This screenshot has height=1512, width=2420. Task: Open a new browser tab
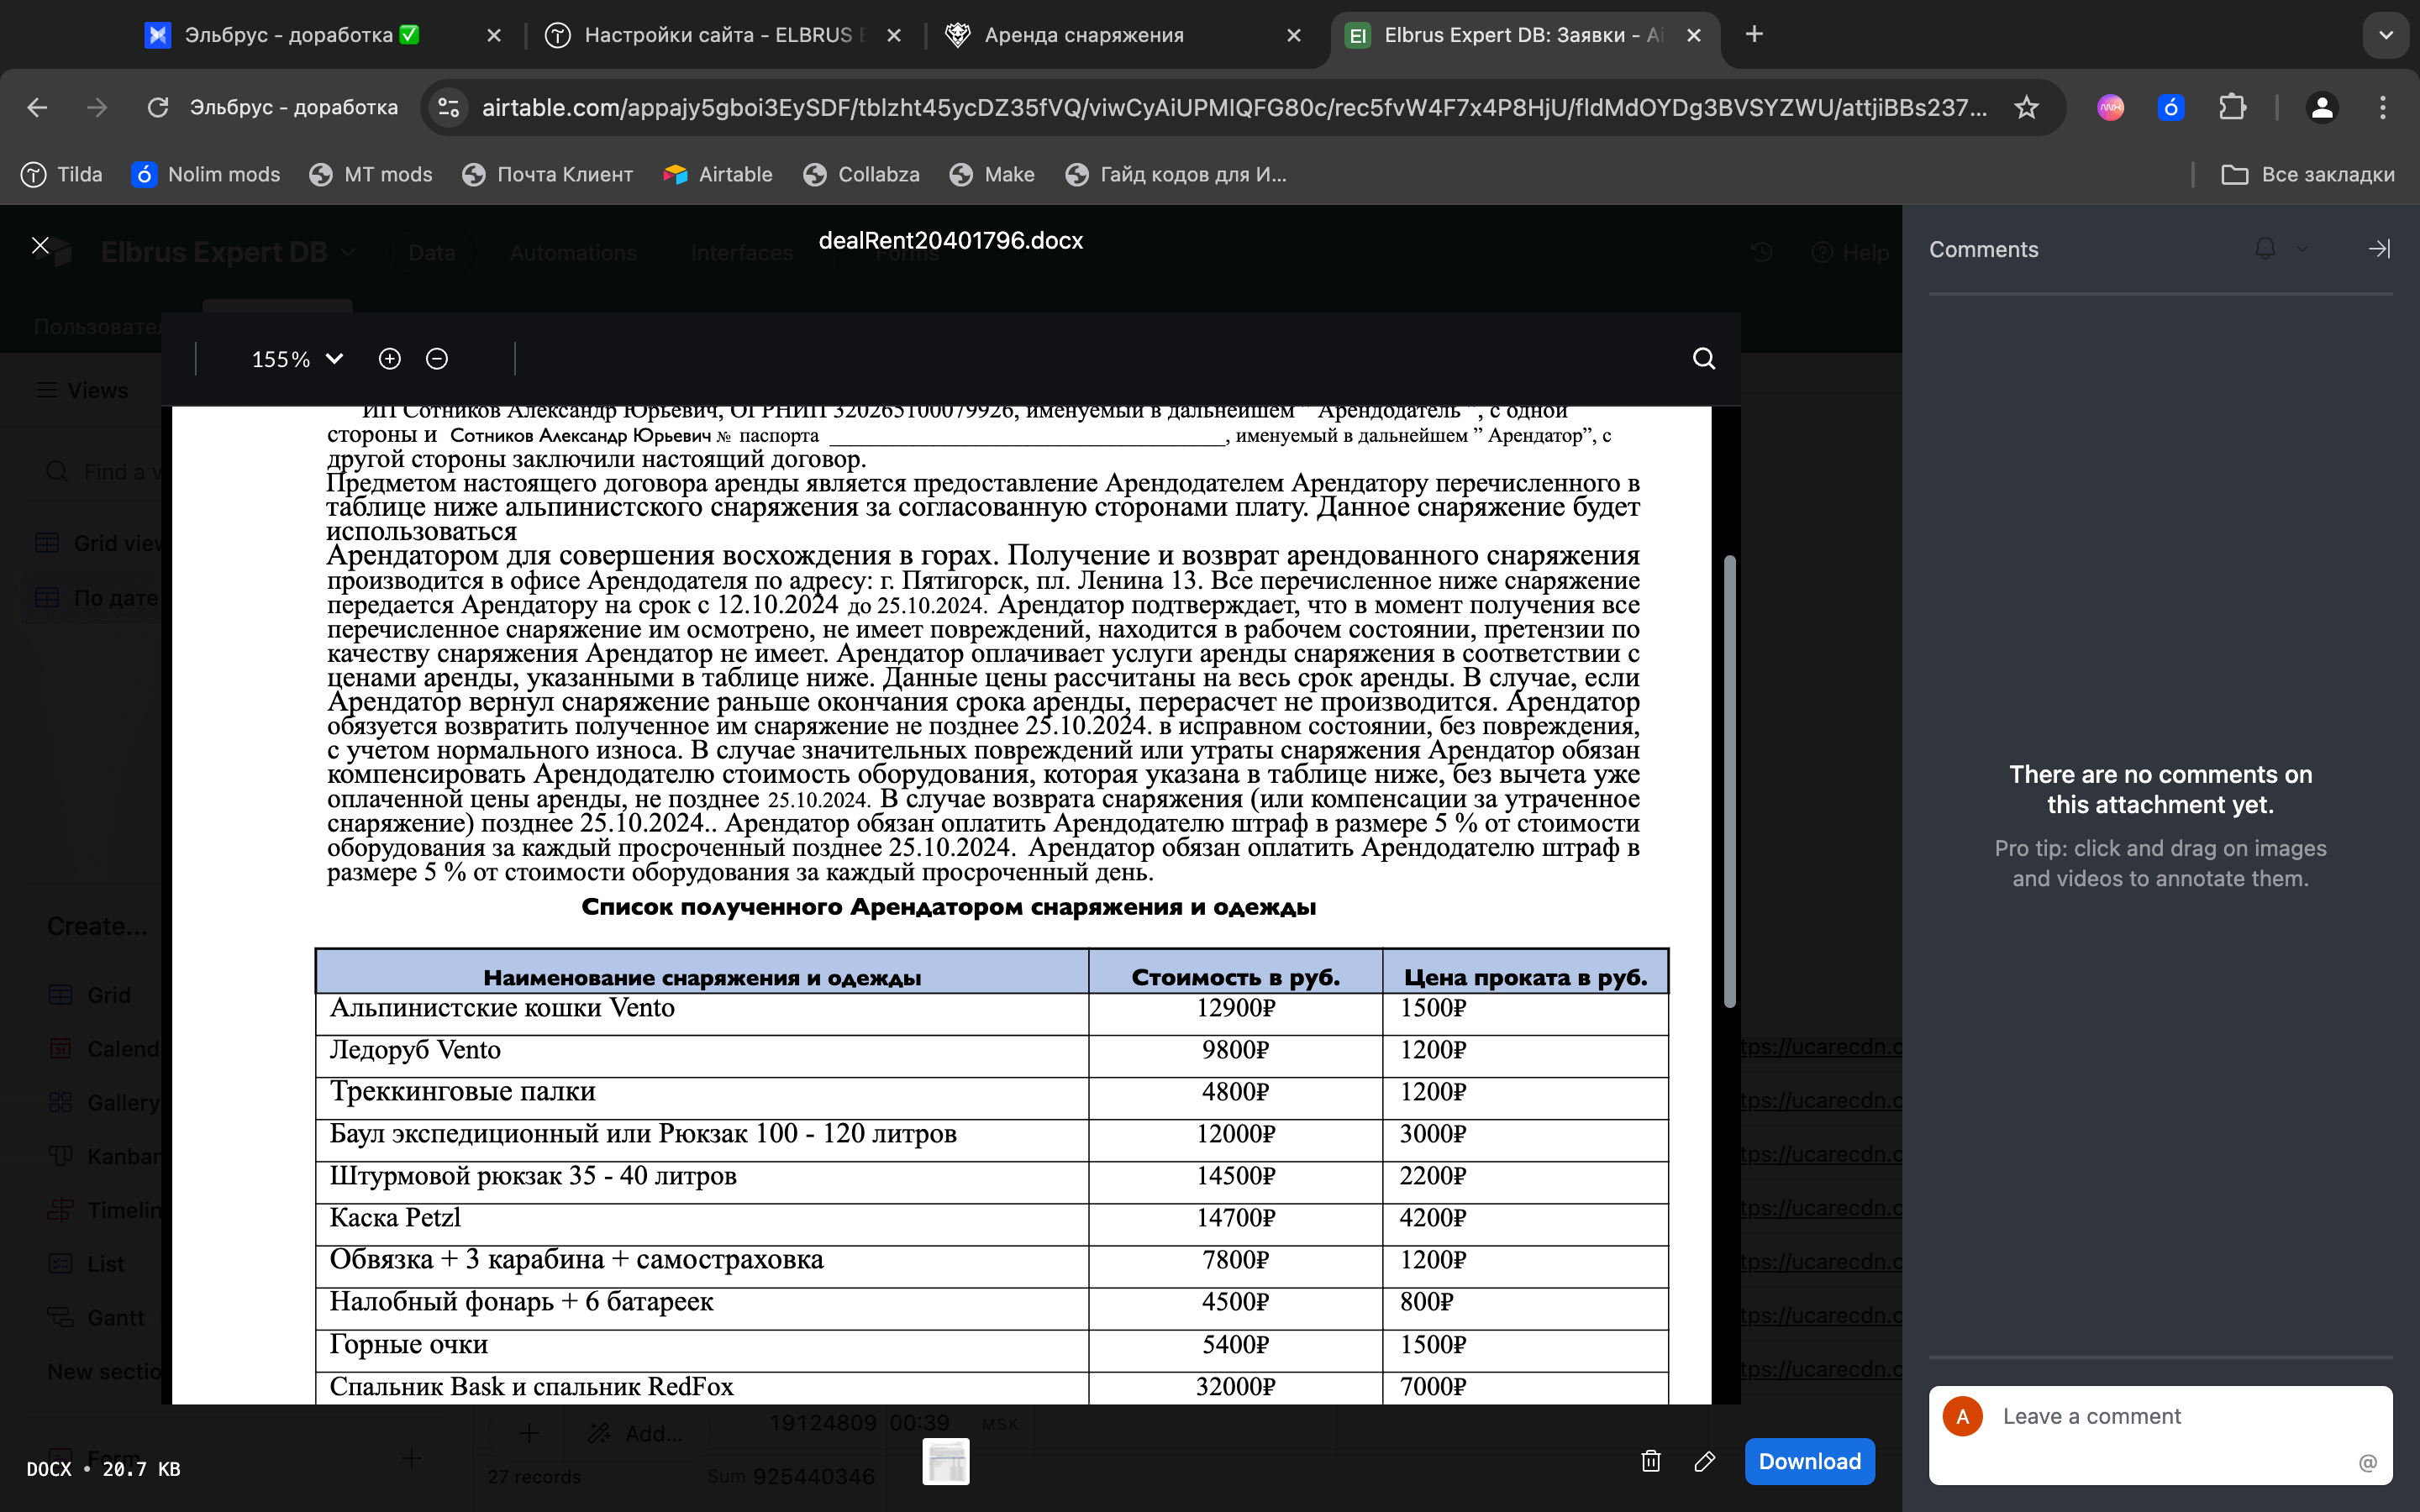click(1754, 35)
